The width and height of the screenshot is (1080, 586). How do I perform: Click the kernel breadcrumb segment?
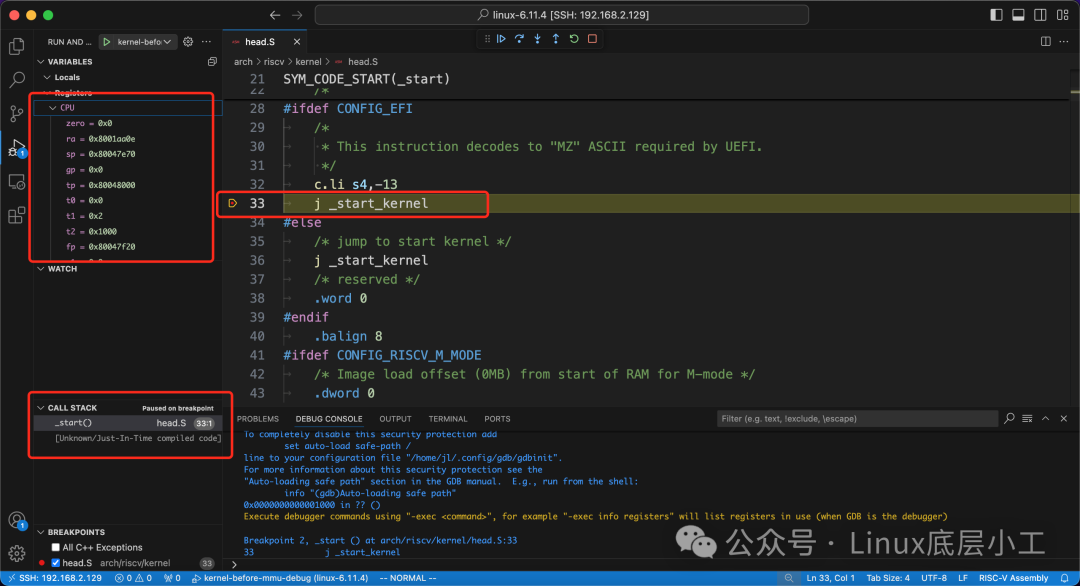click(x=308, y=62)
